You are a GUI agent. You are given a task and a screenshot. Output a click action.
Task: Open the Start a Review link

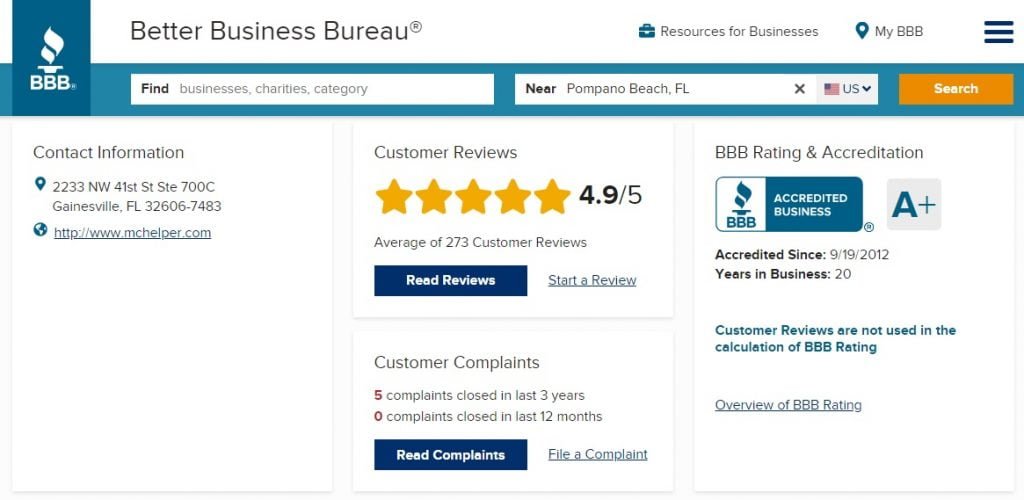pos(592,281)
